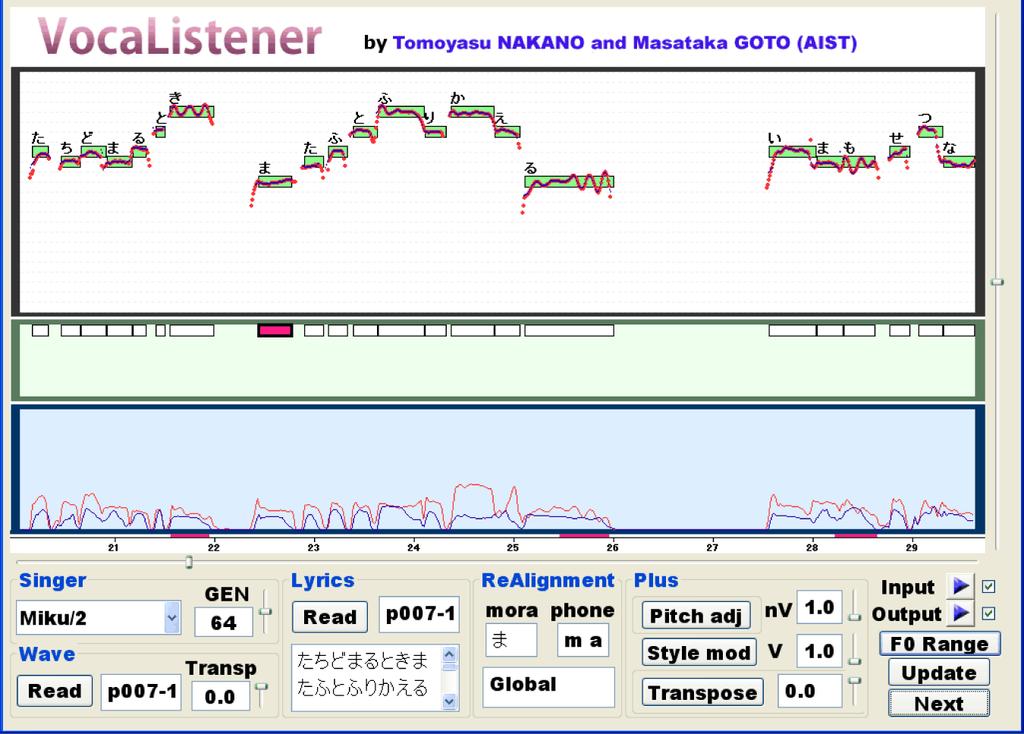This screenshot has height=734, width=1024.
Task: Click the F0 Range button
Action: click(939, 643)
